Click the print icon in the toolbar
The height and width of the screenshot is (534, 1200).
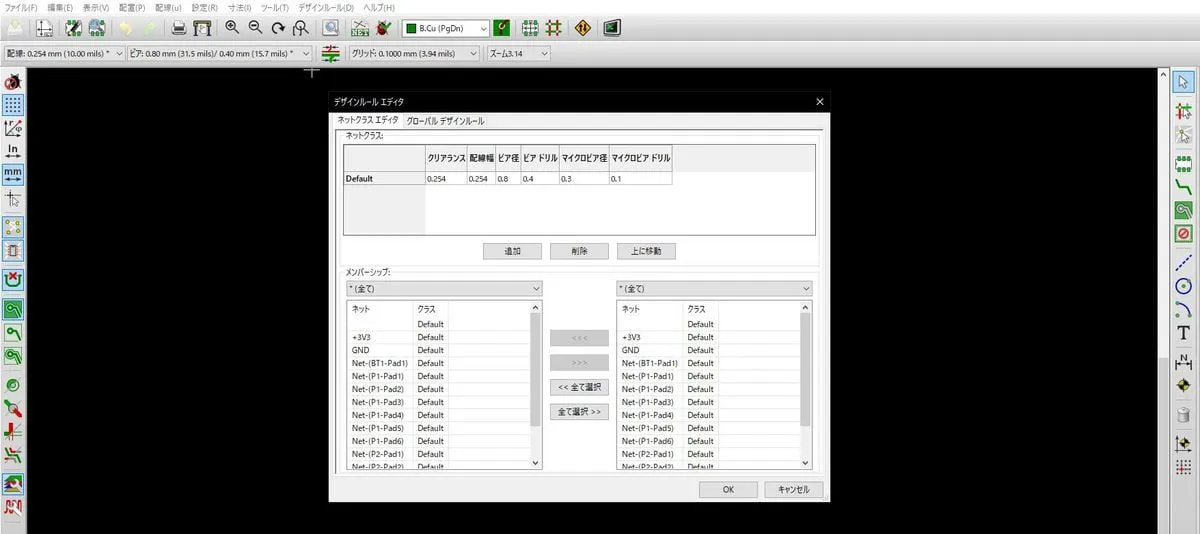177,28
